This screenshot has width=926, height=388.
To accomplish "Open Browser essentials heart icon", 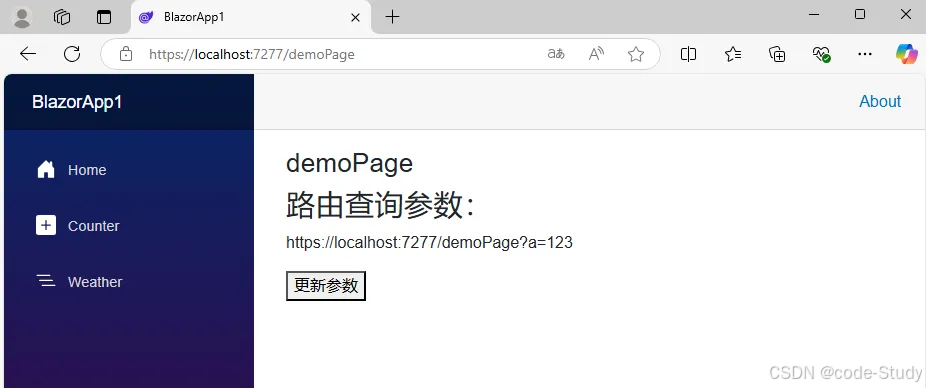I will pos(821,54).
